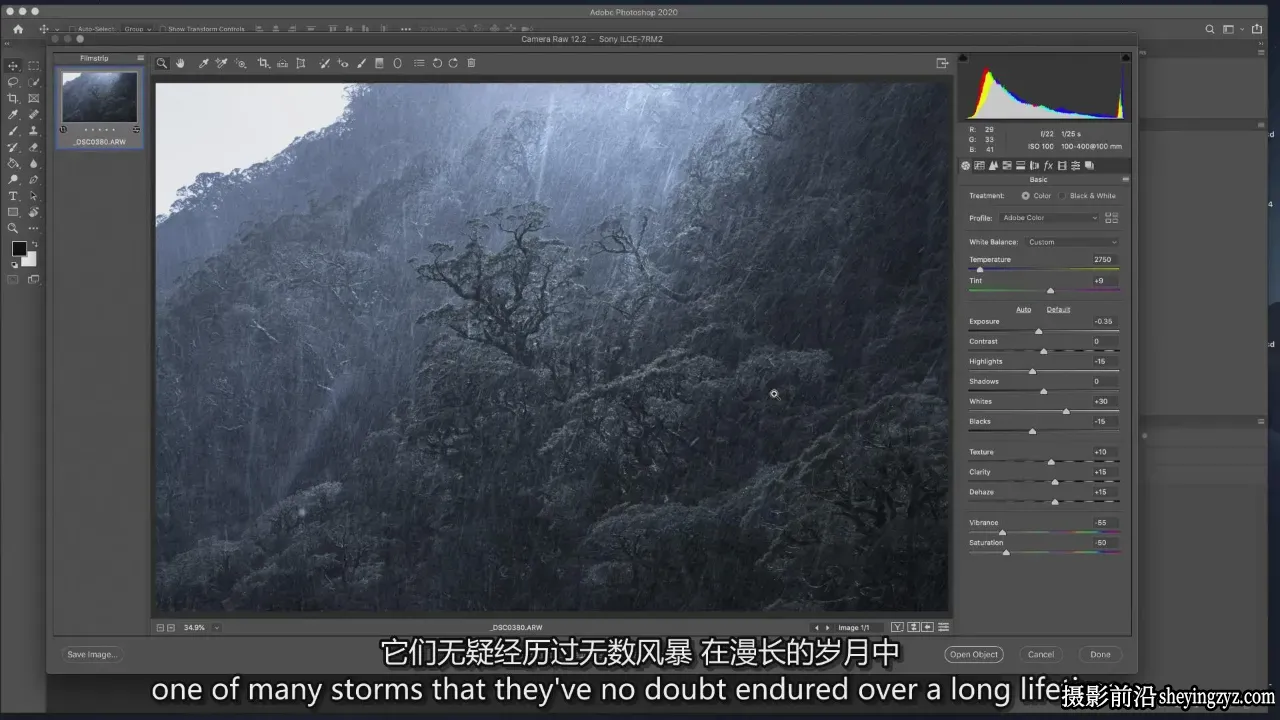Toggle before/after view (Y icon)
The image size is (1280, 720).
(x=897, y=627)
